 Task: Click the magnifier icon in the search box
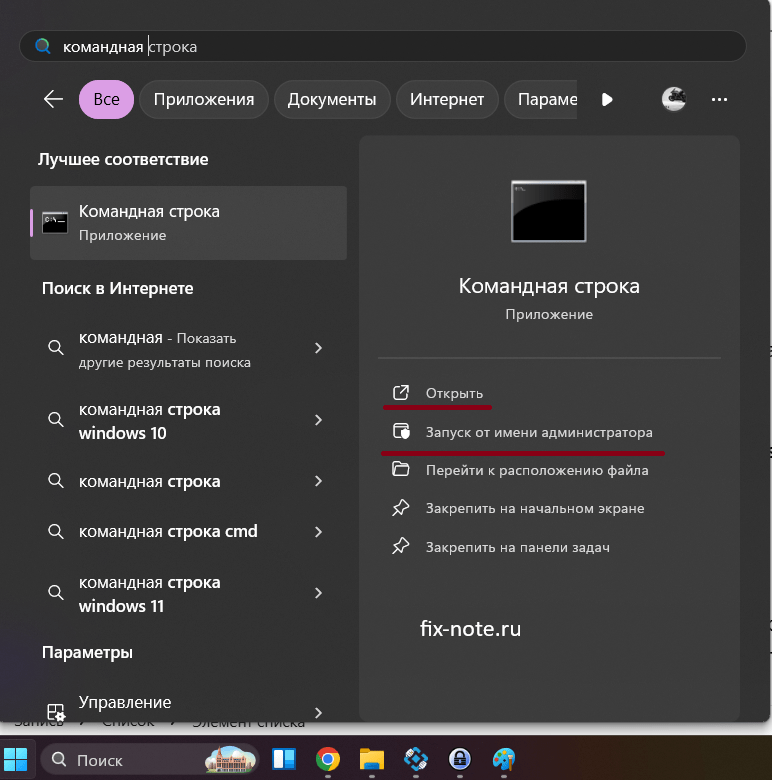43,46
